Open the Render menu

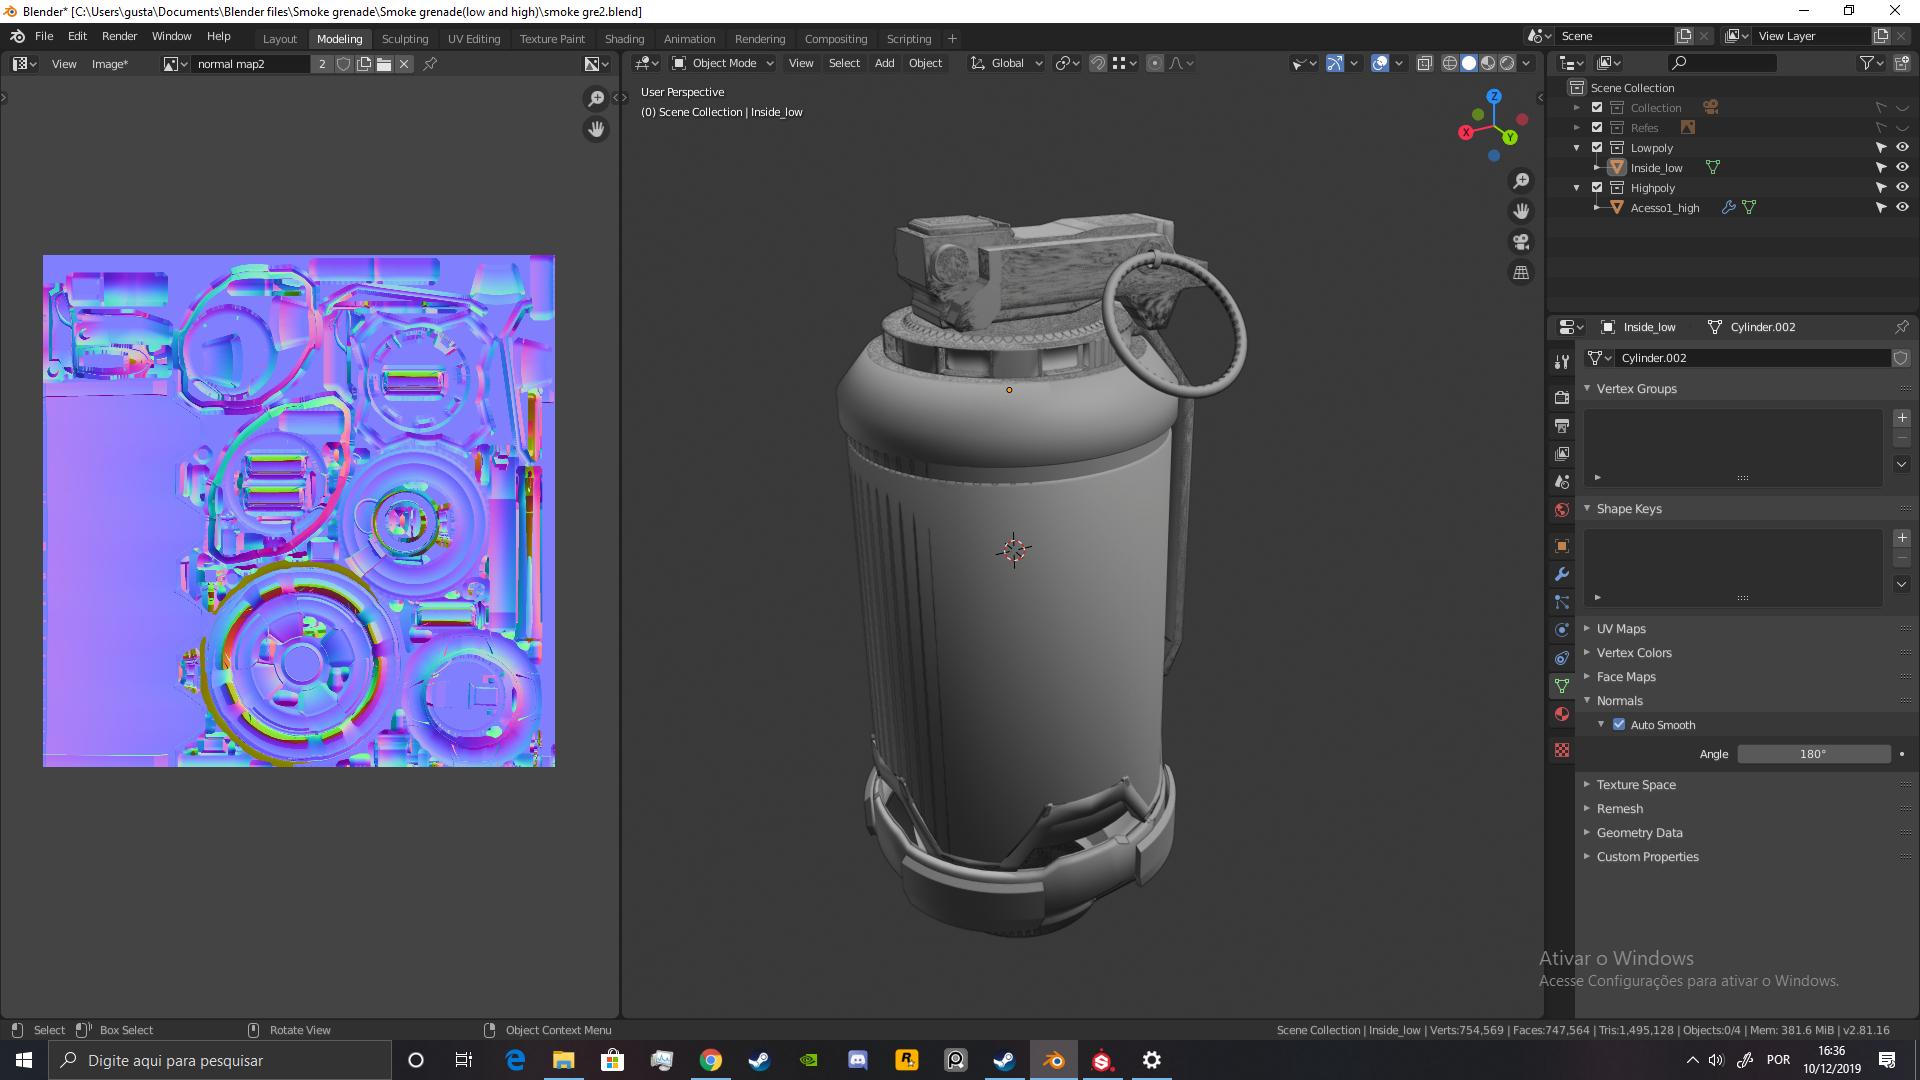(x=119, y=36)
